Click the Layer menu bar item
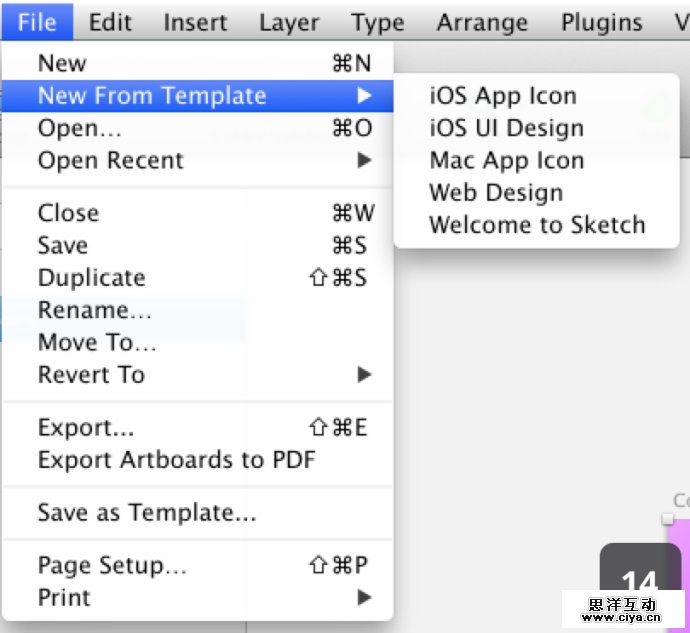The image size is (690, 633). click(288, 21)
